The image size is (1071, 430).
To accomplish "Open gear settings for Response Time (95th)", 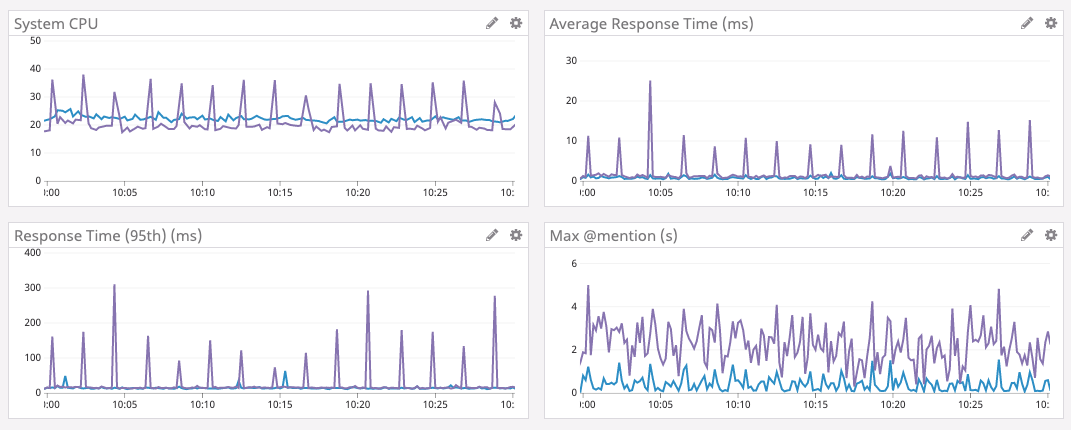I will point(516,235).
